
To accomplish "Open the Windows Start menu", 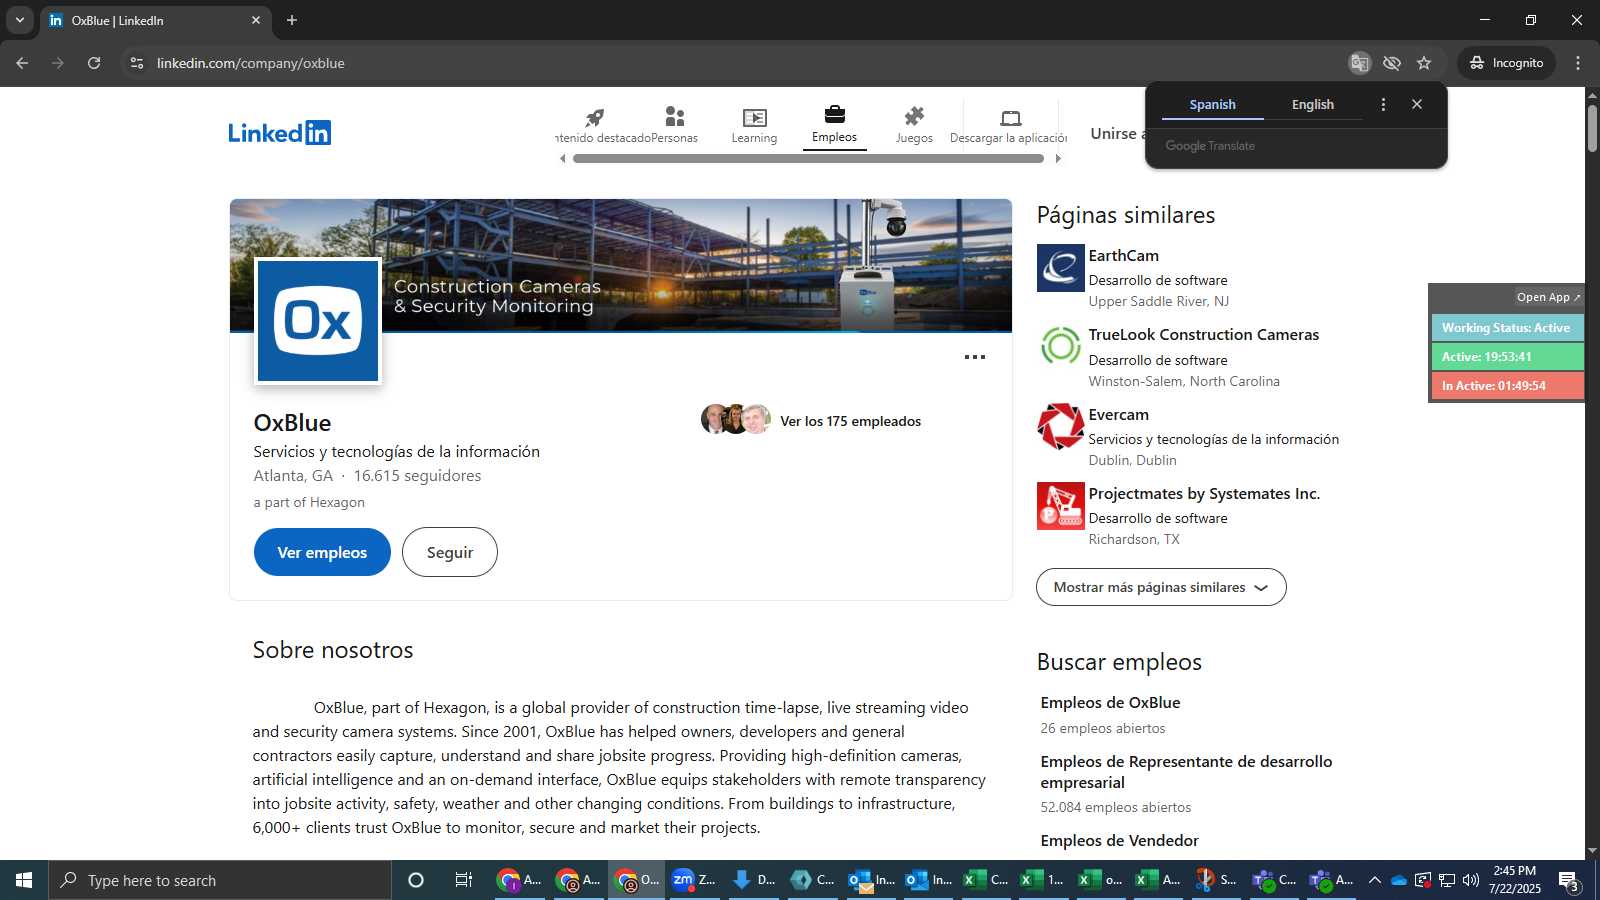I will [24, 880].
